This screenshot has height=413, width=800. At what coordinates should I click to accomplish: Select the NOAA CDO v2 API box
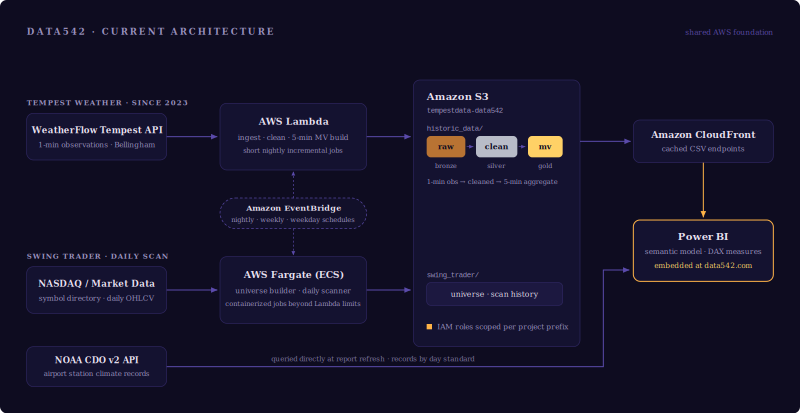[96, 367]
